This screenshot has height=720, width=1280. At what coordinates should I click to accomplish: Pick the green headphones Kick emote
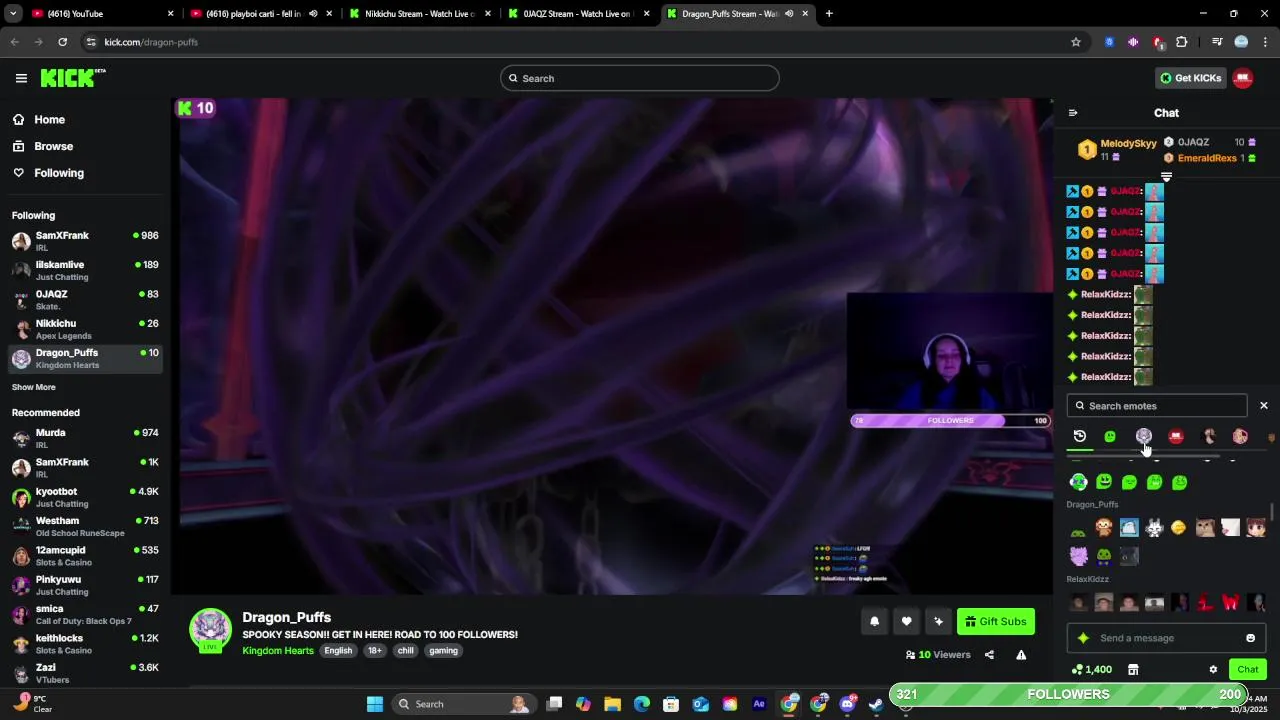1078,482
